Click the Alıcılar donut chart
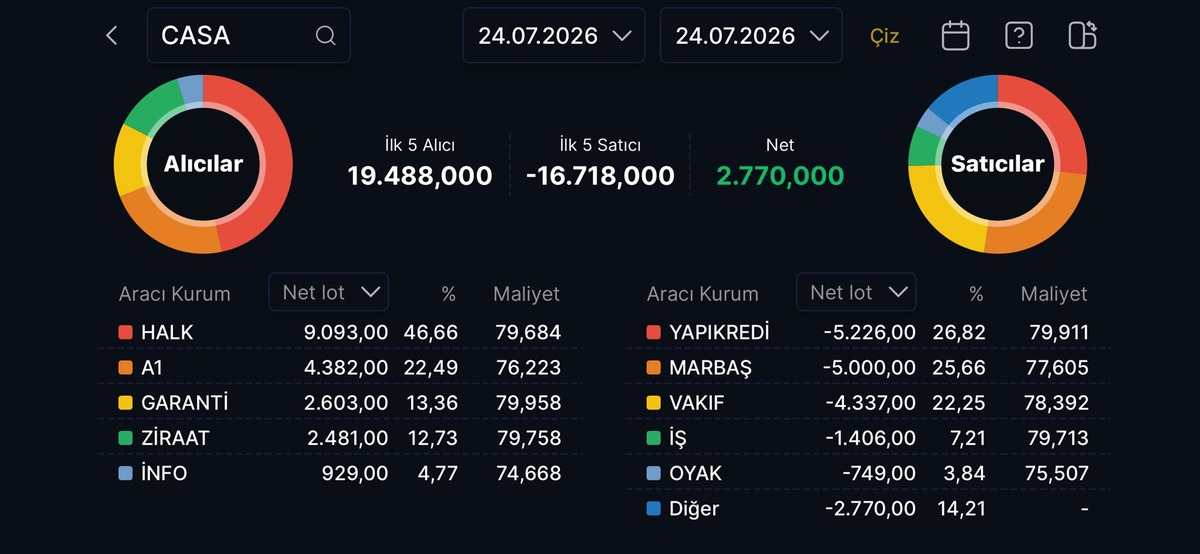 click(x=203, y=164)
